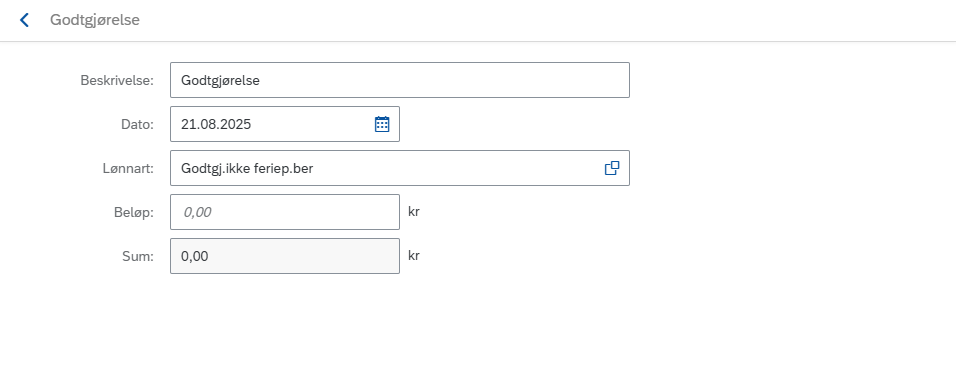Click the Beskrivelse input field
Viewport: 956px width, 371px height.
[x=400, y=80]
